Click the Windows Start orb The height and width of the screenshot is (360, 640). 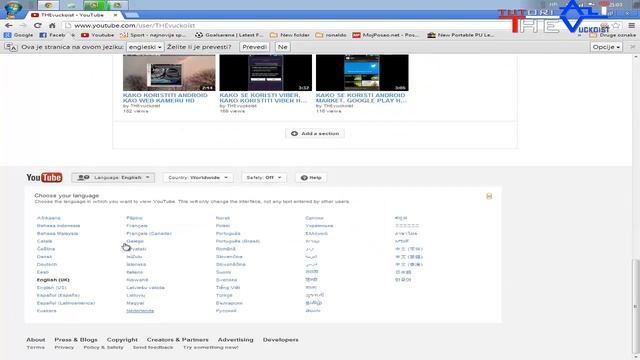pos(13,9)
